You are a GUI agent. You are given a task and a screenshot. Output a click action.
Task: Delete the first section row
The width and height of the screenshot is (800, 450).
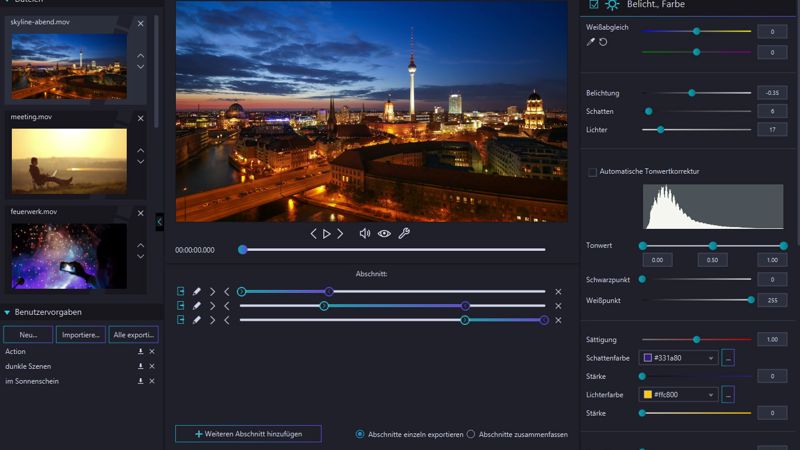(558, 292)
